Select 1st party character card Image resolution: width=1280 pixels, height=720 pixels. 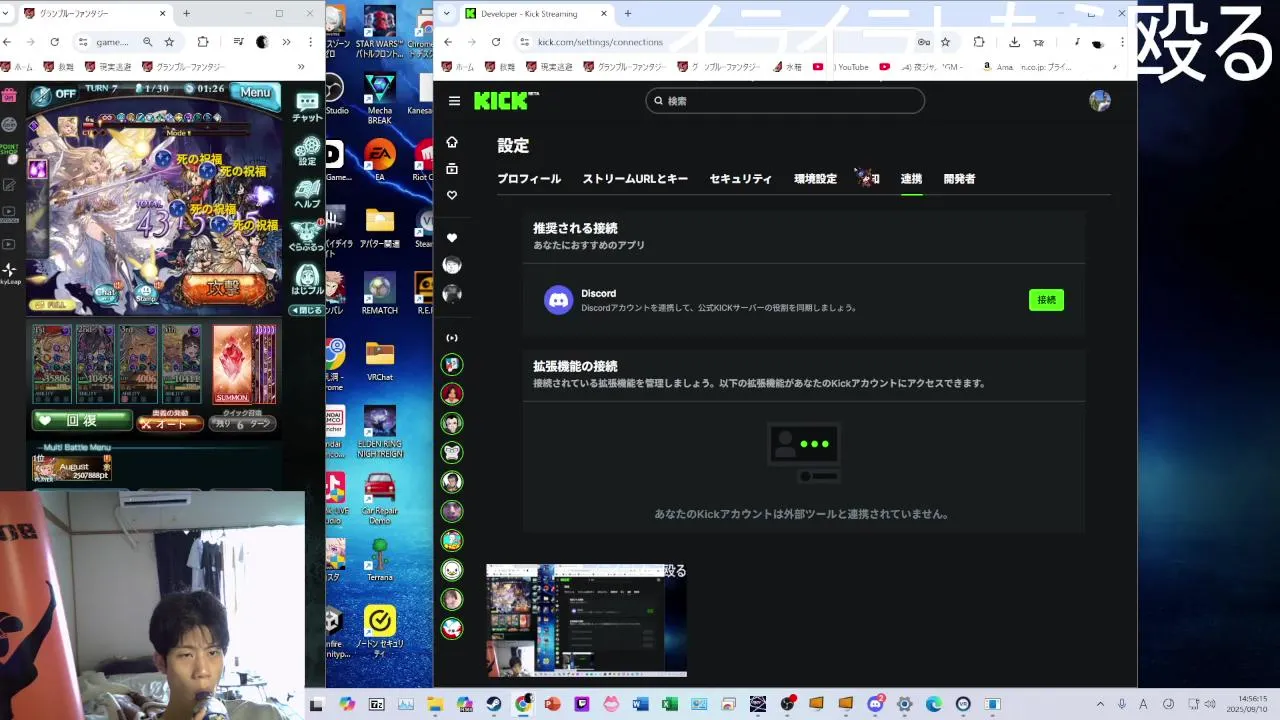click(x=52, y=364)
